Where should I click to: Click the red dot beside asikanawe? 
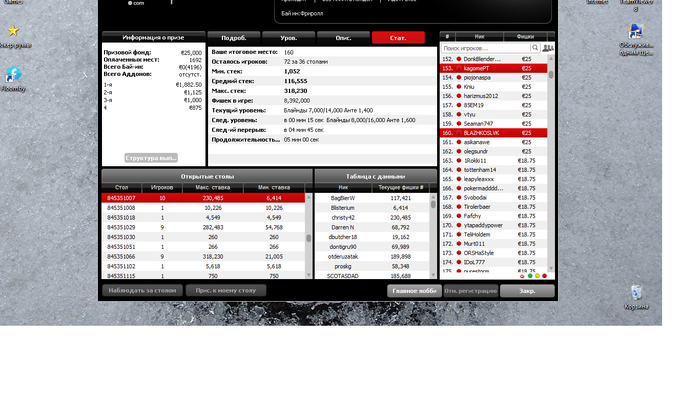tap(458, 142)
